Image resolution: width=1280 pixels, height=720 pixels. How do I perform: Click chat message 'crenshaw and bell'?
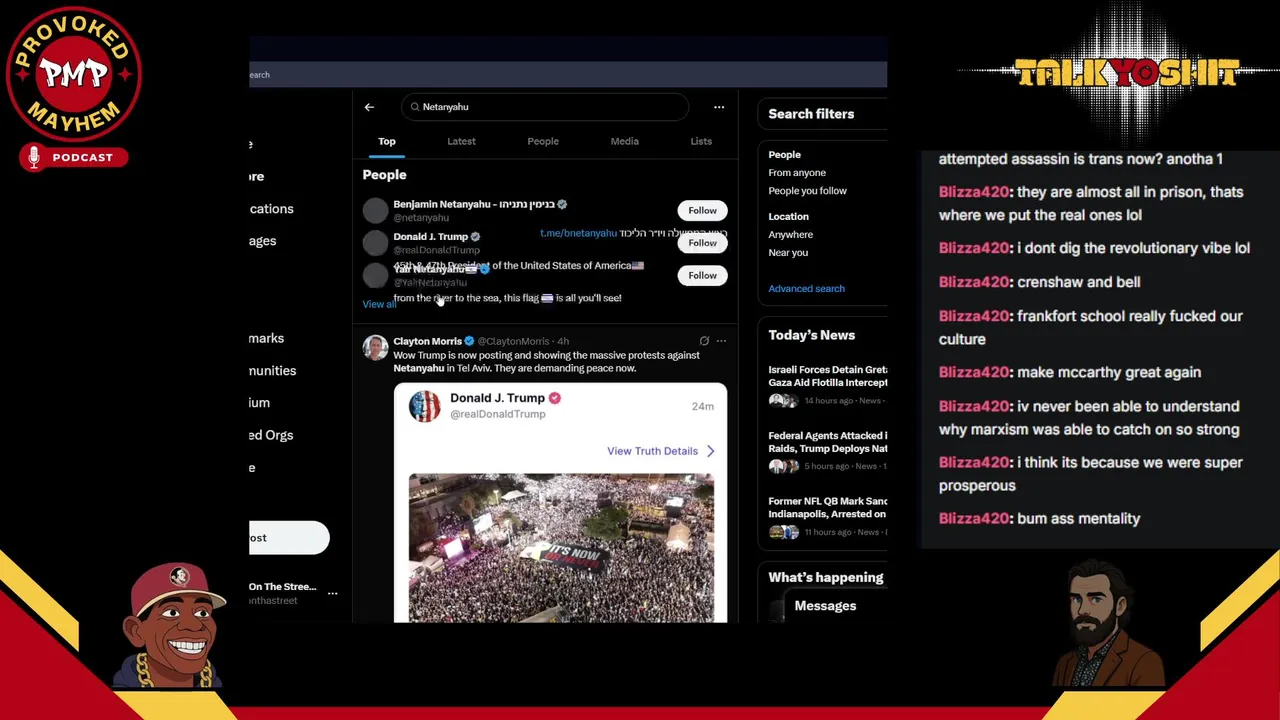[1040, 282]
